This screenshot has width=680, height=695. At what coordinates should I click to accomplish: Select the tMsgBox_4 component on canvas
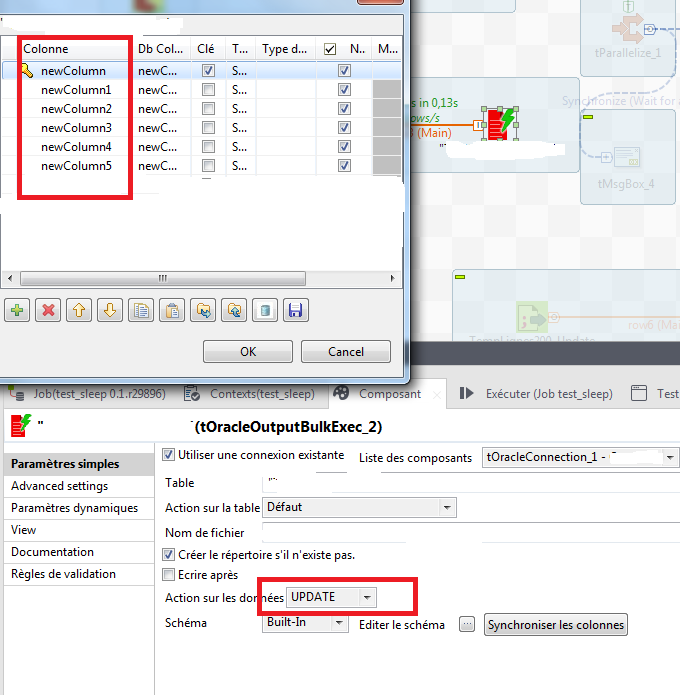(x=627, y=156)
